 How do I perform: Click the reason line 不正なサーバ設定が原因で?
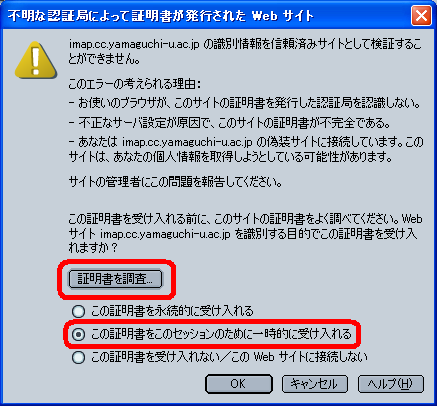[230, 123]
